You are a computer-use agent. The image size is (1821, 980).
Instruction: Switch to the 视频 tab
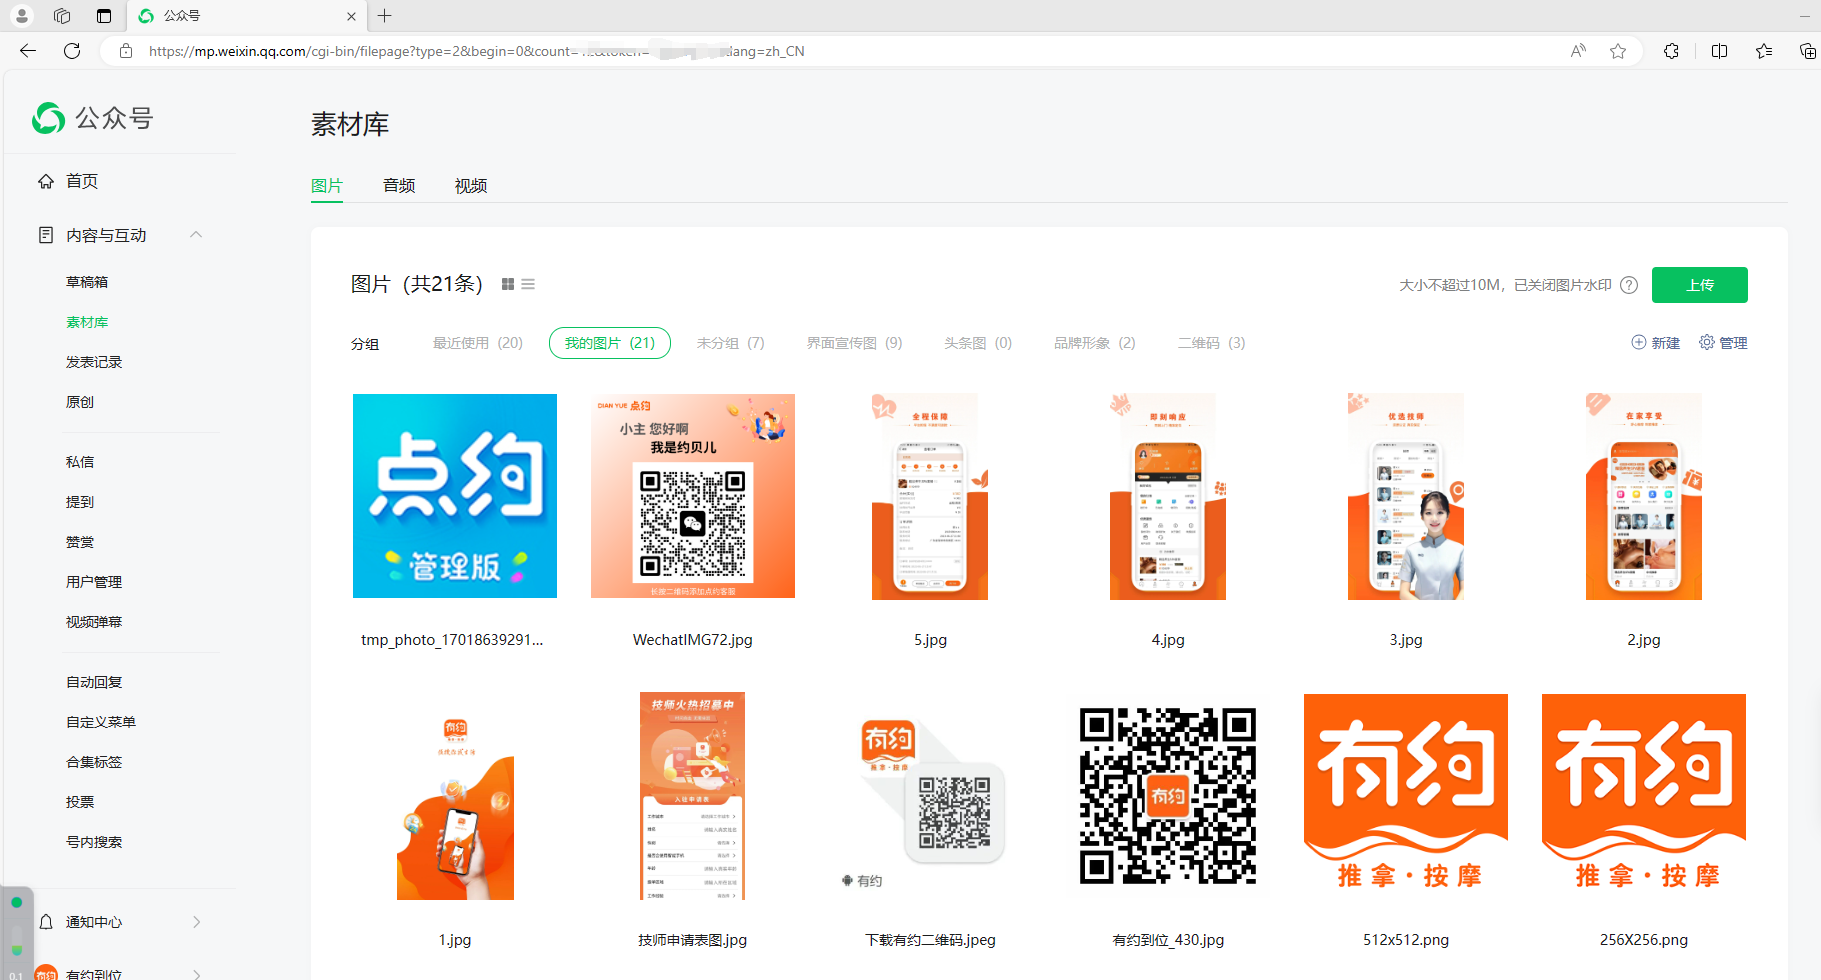tap(471, 186)
